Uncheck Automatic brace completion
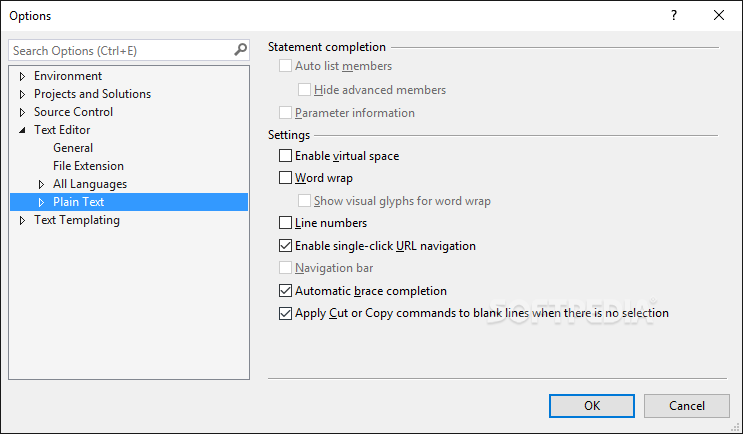Image resolution: width=743 pixels, height=434 pixels. point(285,290)
